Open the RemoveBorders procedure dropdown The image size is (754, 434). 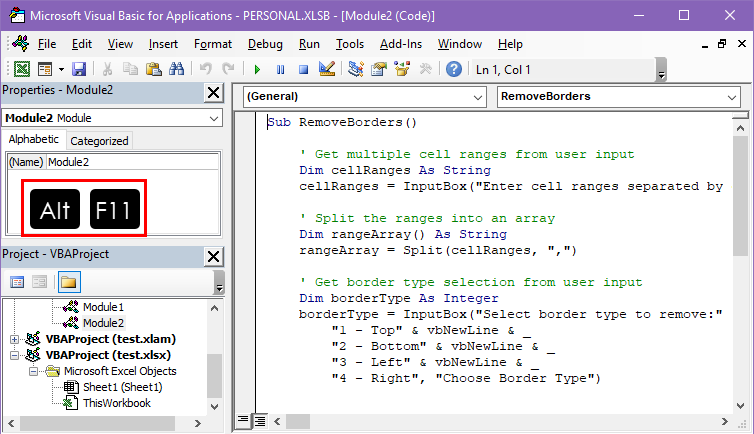(732, 98)
